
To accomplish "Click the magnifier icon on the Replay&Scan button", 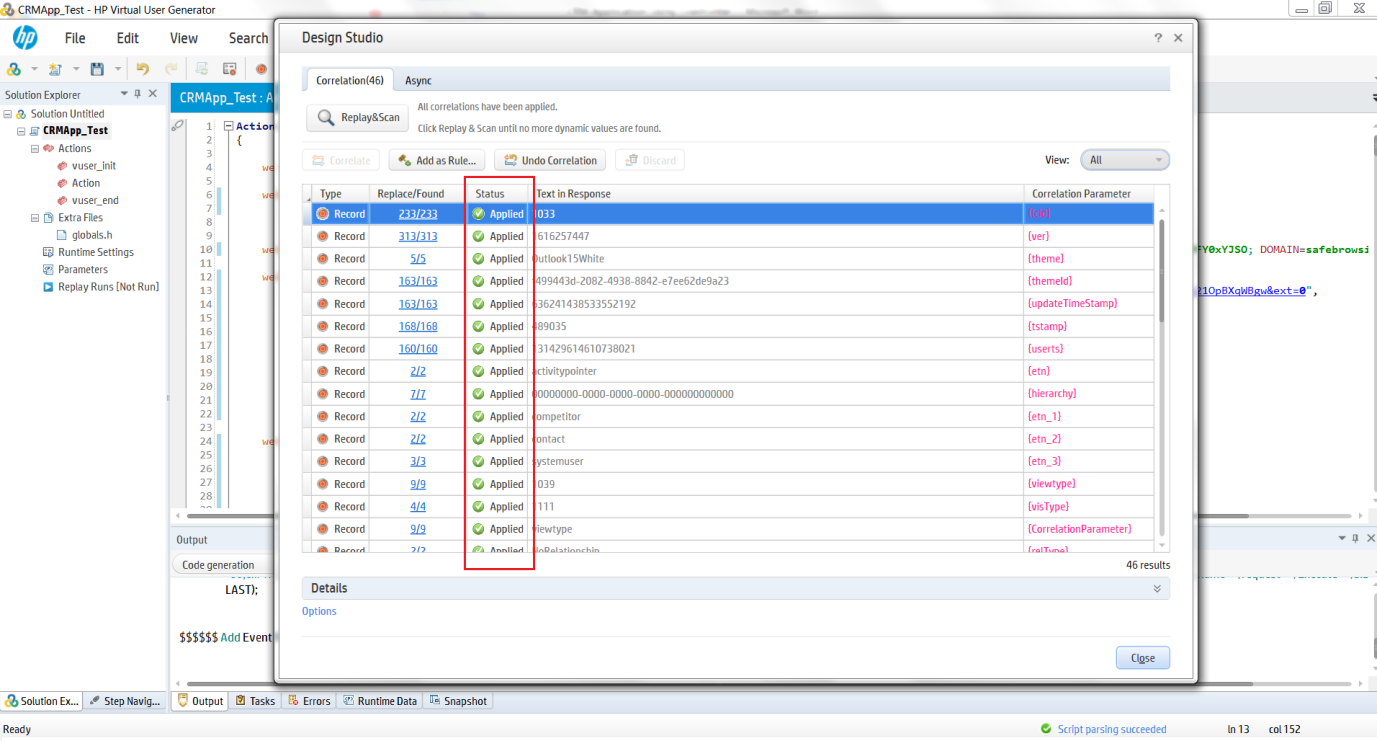I will click(326, 118).
